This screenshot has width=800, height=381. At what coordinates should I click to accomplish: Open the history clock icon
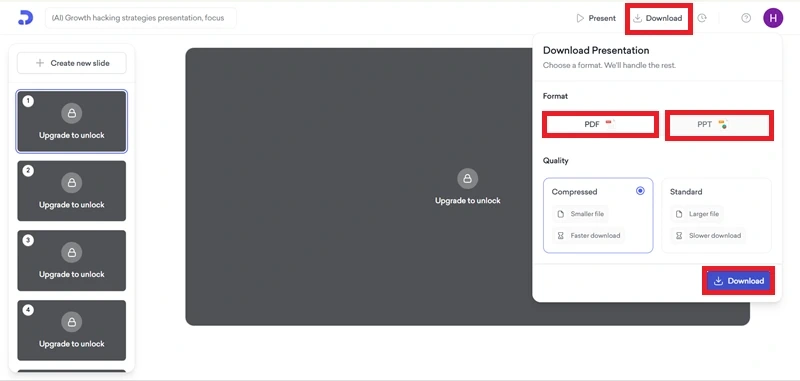click(x=702, y=18)
